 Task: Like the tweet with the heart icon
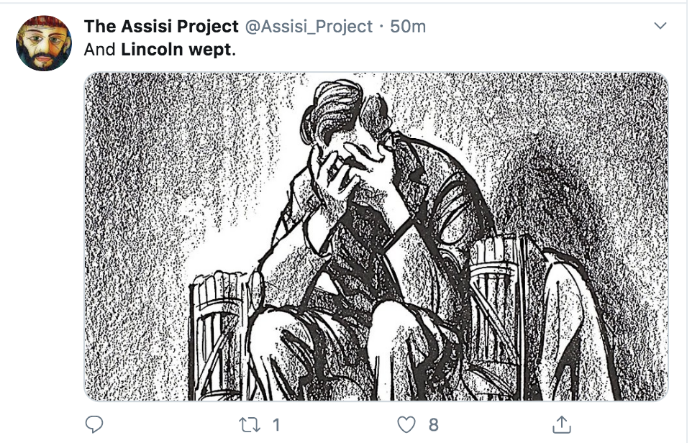click(x=406, y=425)
